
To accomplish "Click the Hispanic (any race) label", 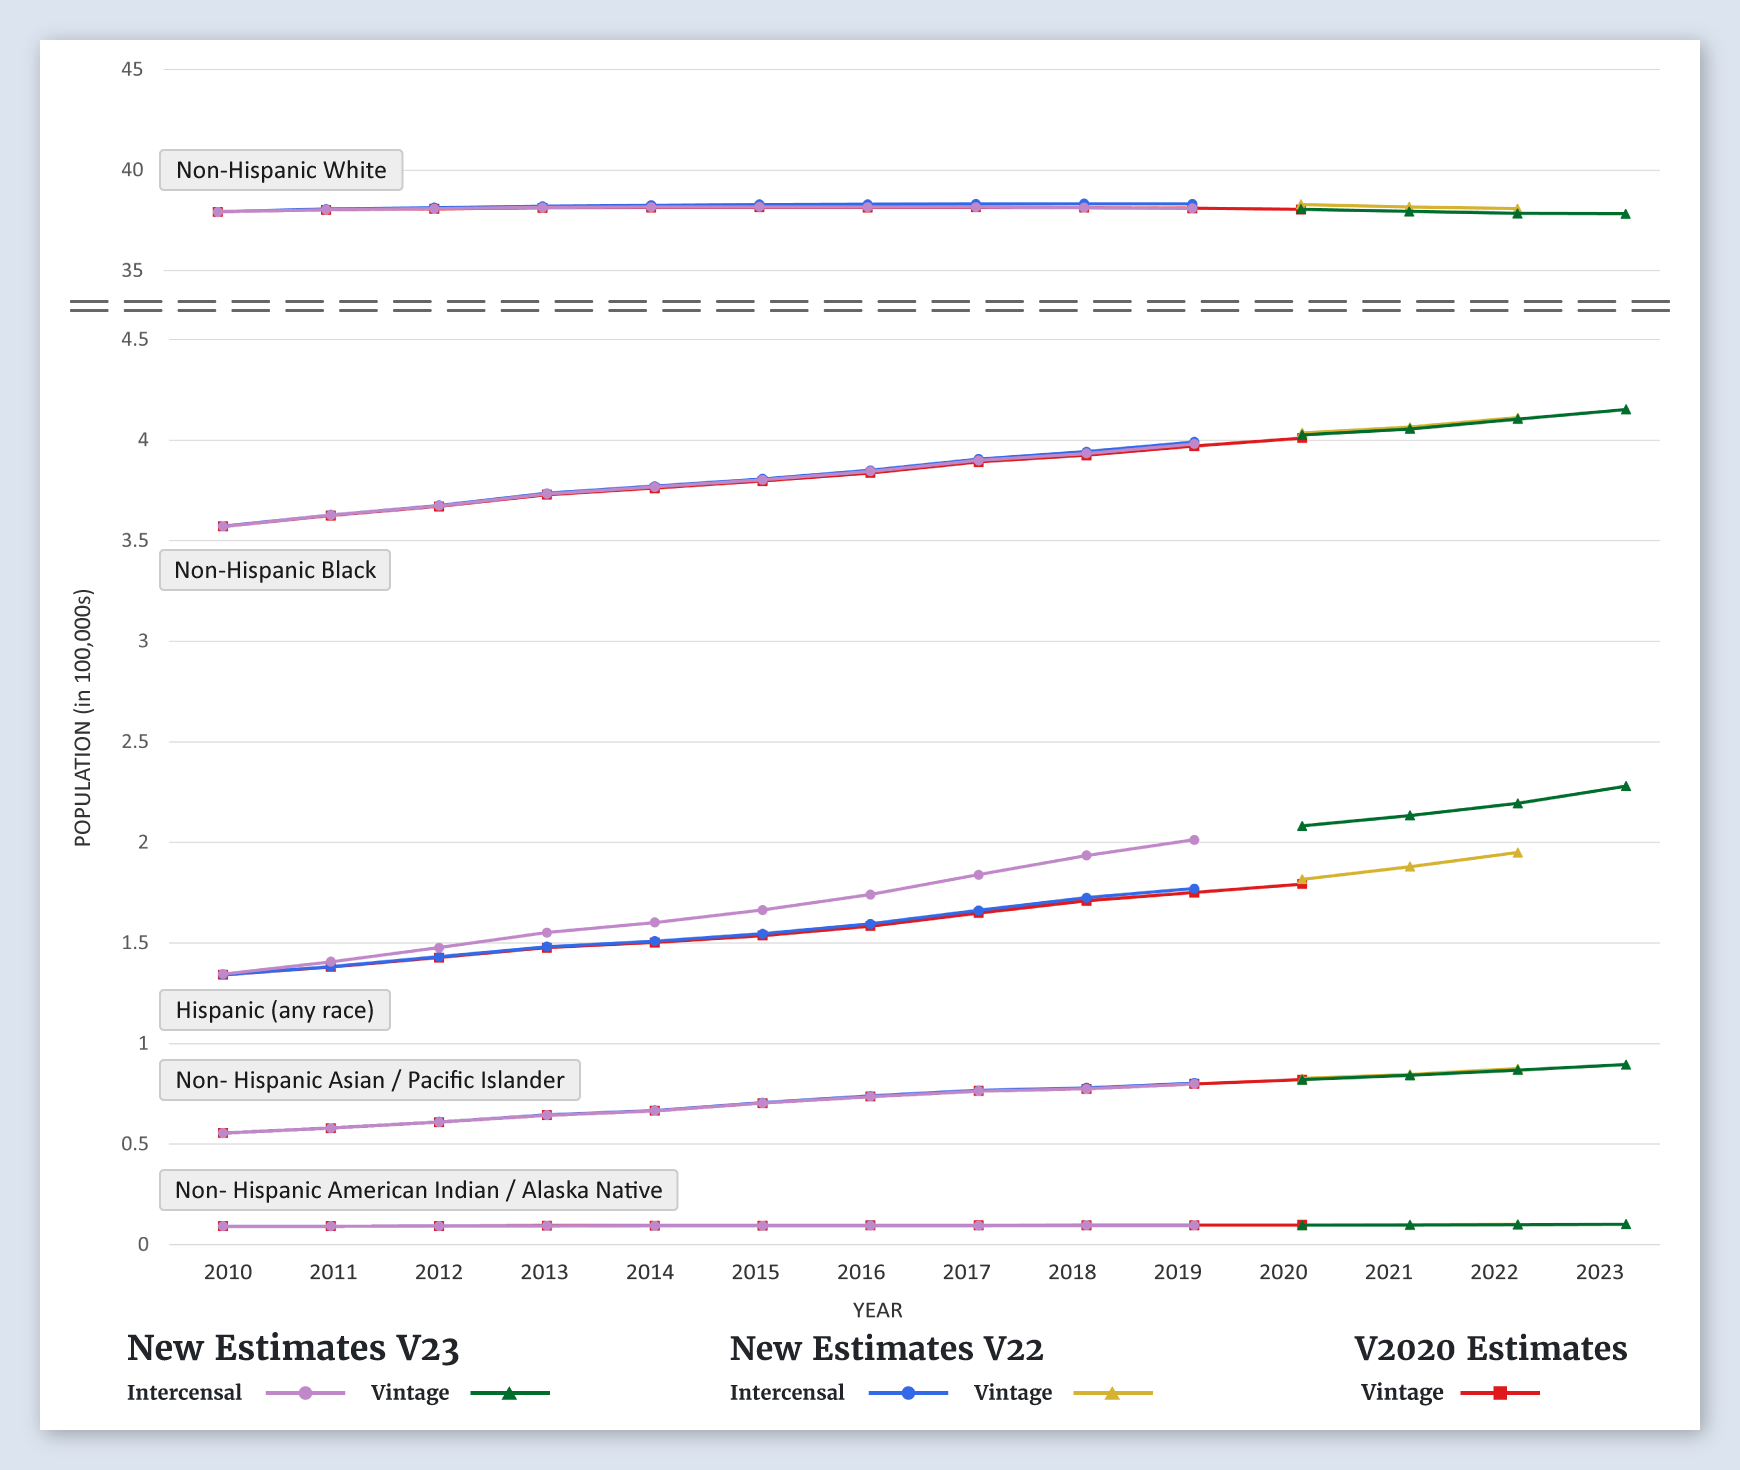I will coord(275,1010).
